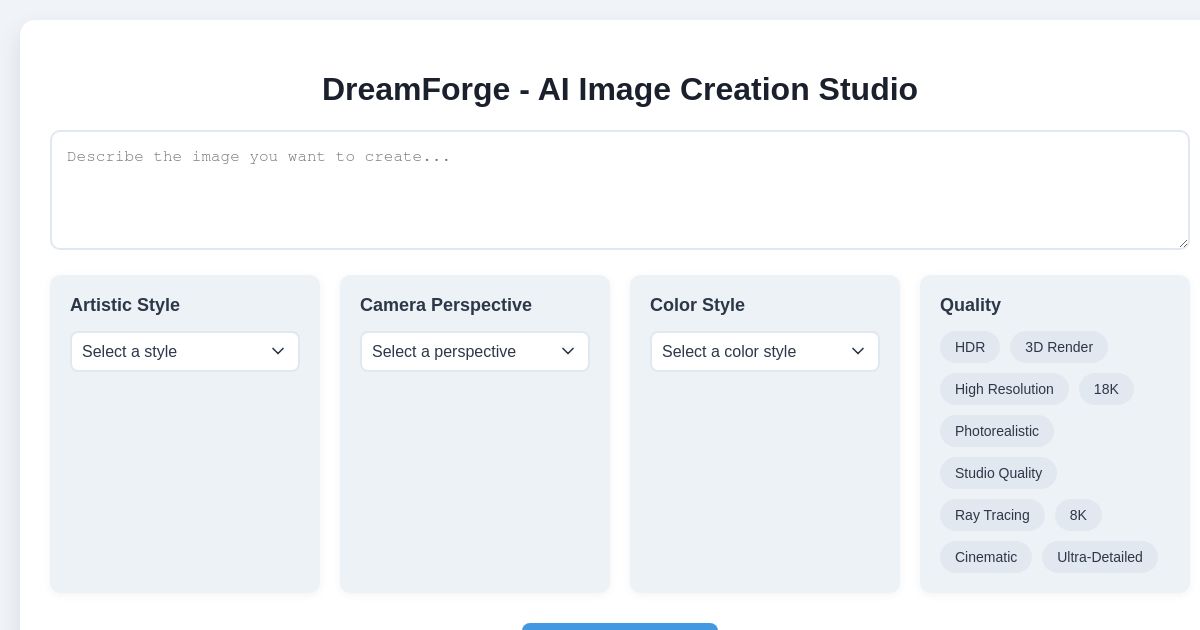Enable the 8K quality tag
This screenshot has width=1200, height=630.
point(1078,515)
